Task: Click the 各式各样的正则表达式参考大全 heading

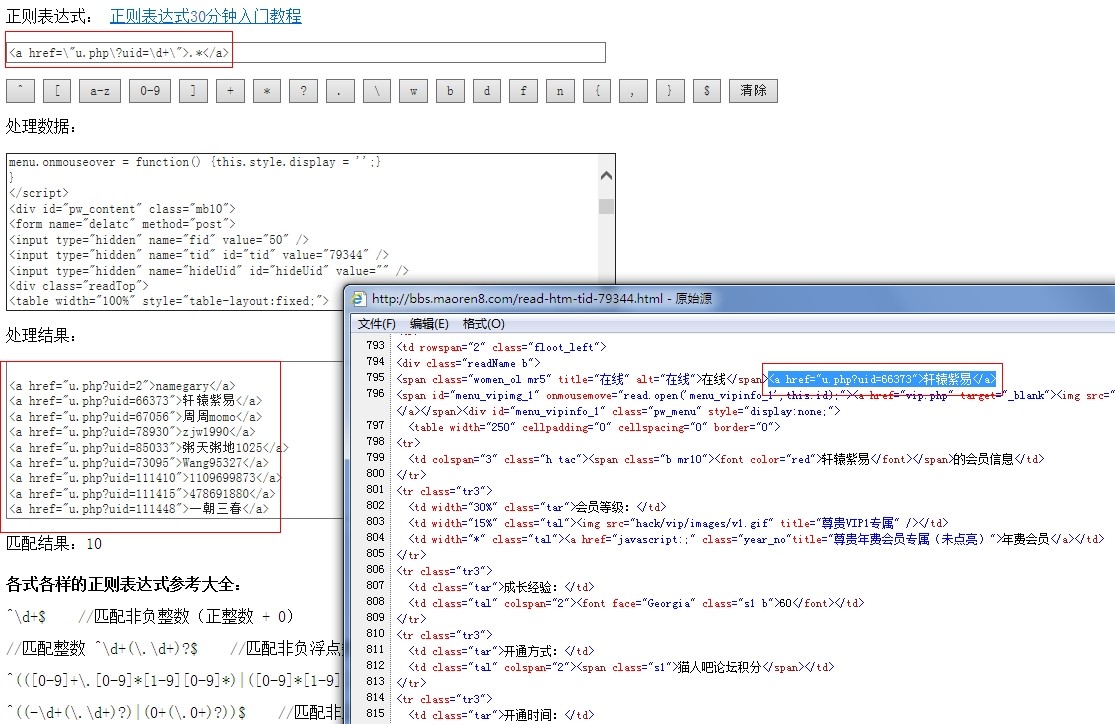Action: click(x=124, y=584)
